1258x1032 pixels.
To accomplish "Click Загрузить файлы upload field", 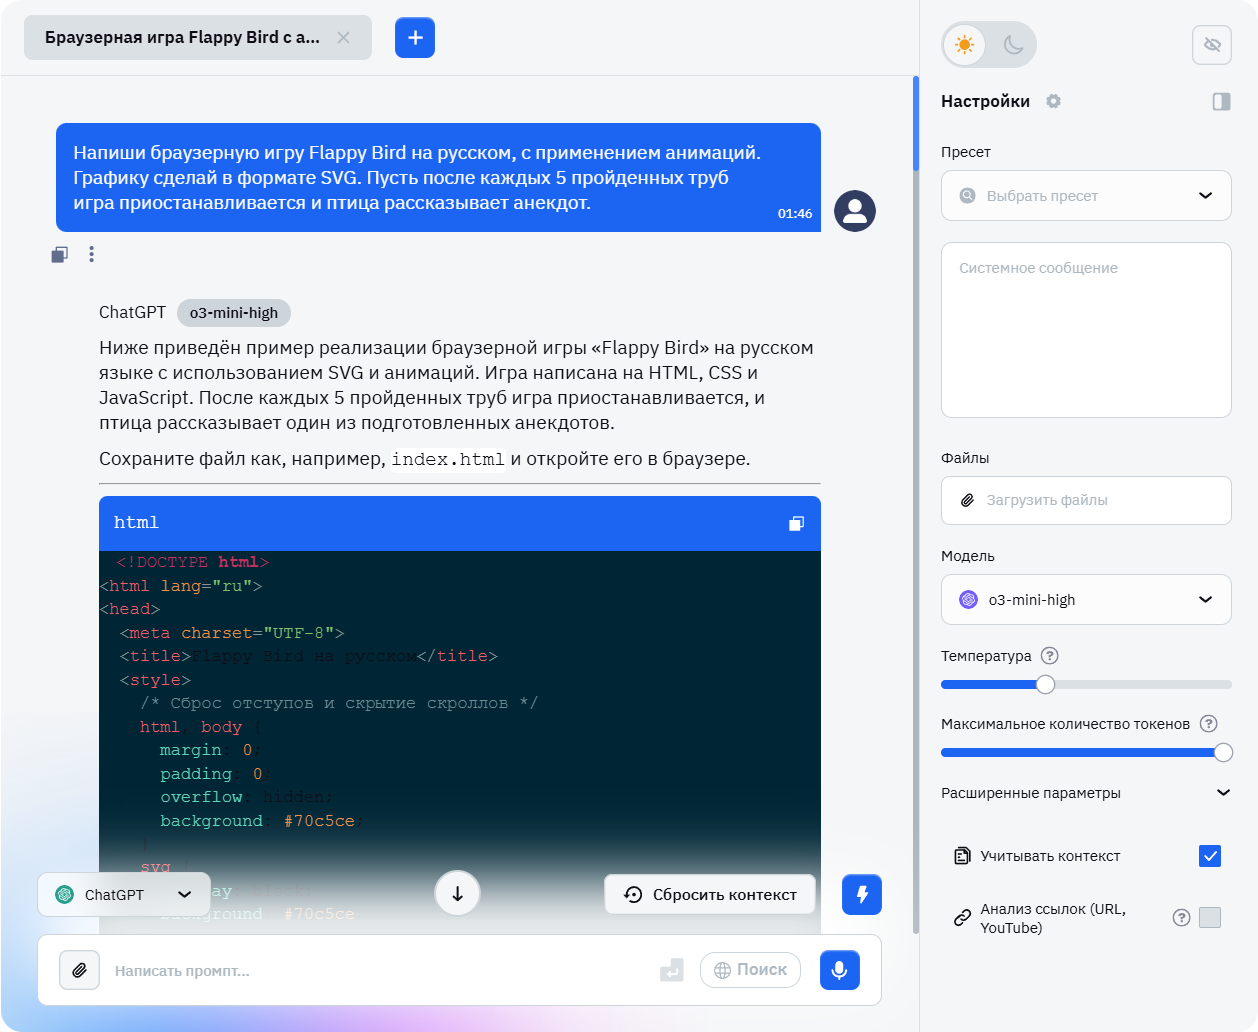I will coord(1086,500).
